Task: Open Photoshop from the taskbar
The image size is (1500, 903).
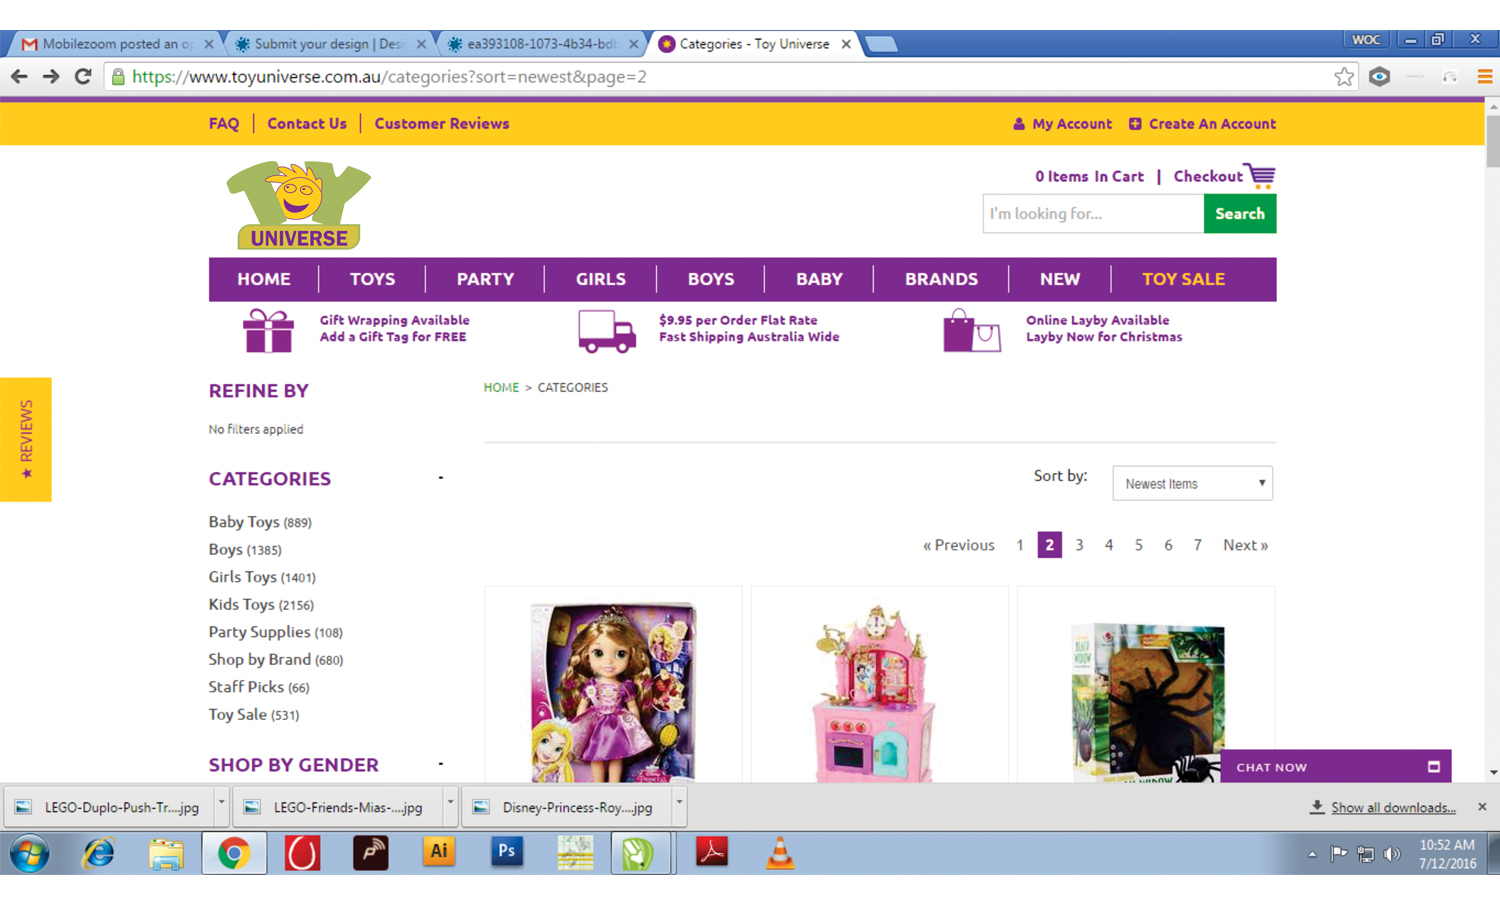Action: click(507, 853)
